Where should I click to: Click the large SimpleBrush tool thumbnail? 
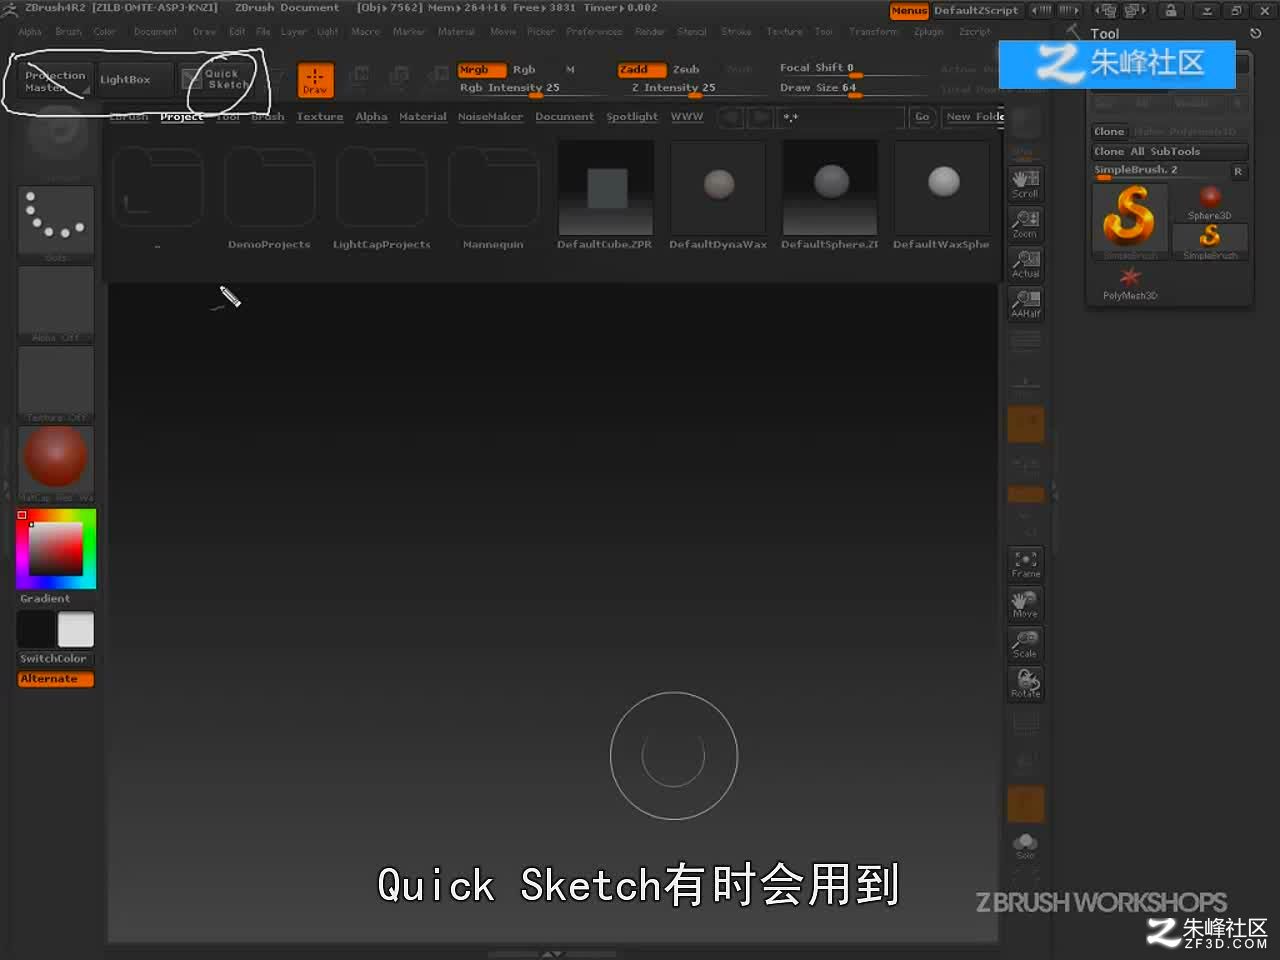pos(1130,222)
